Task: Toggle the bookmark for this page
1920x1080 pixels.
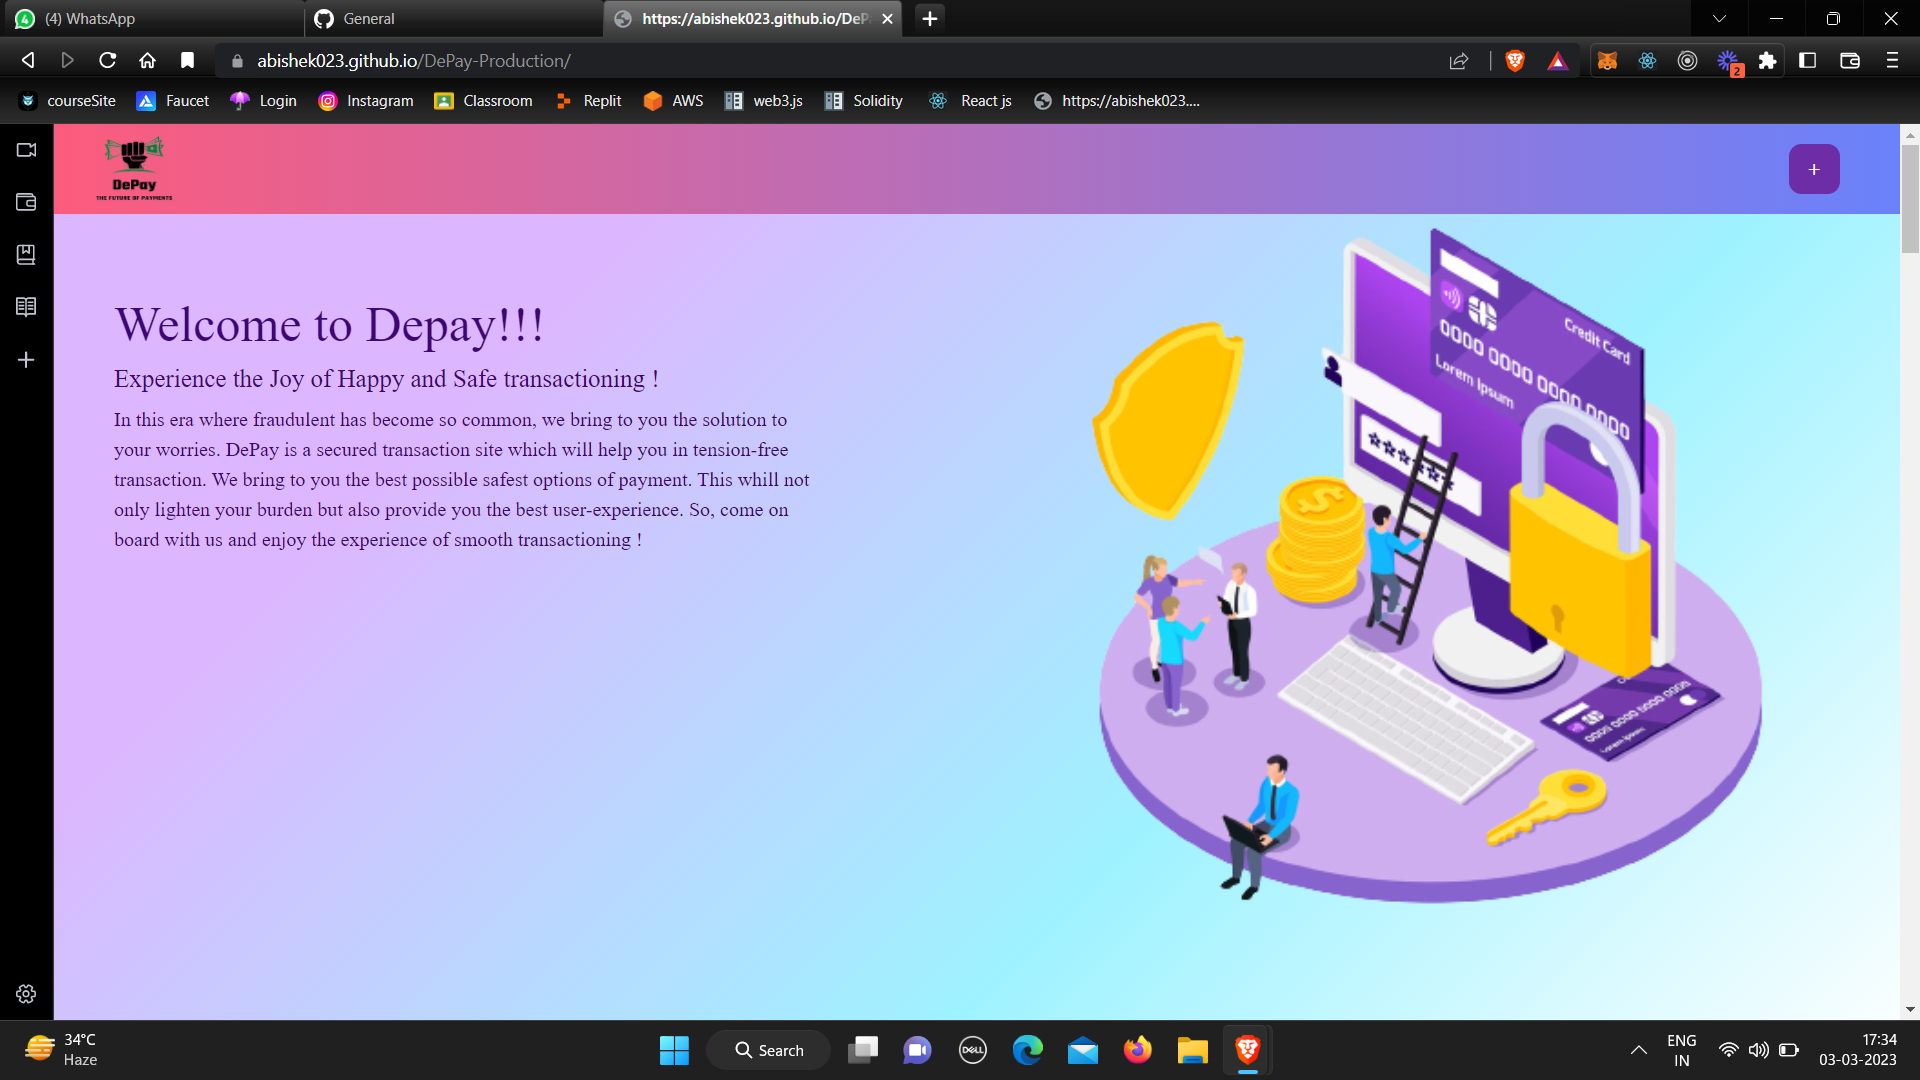Action: [x=187, y=61]
